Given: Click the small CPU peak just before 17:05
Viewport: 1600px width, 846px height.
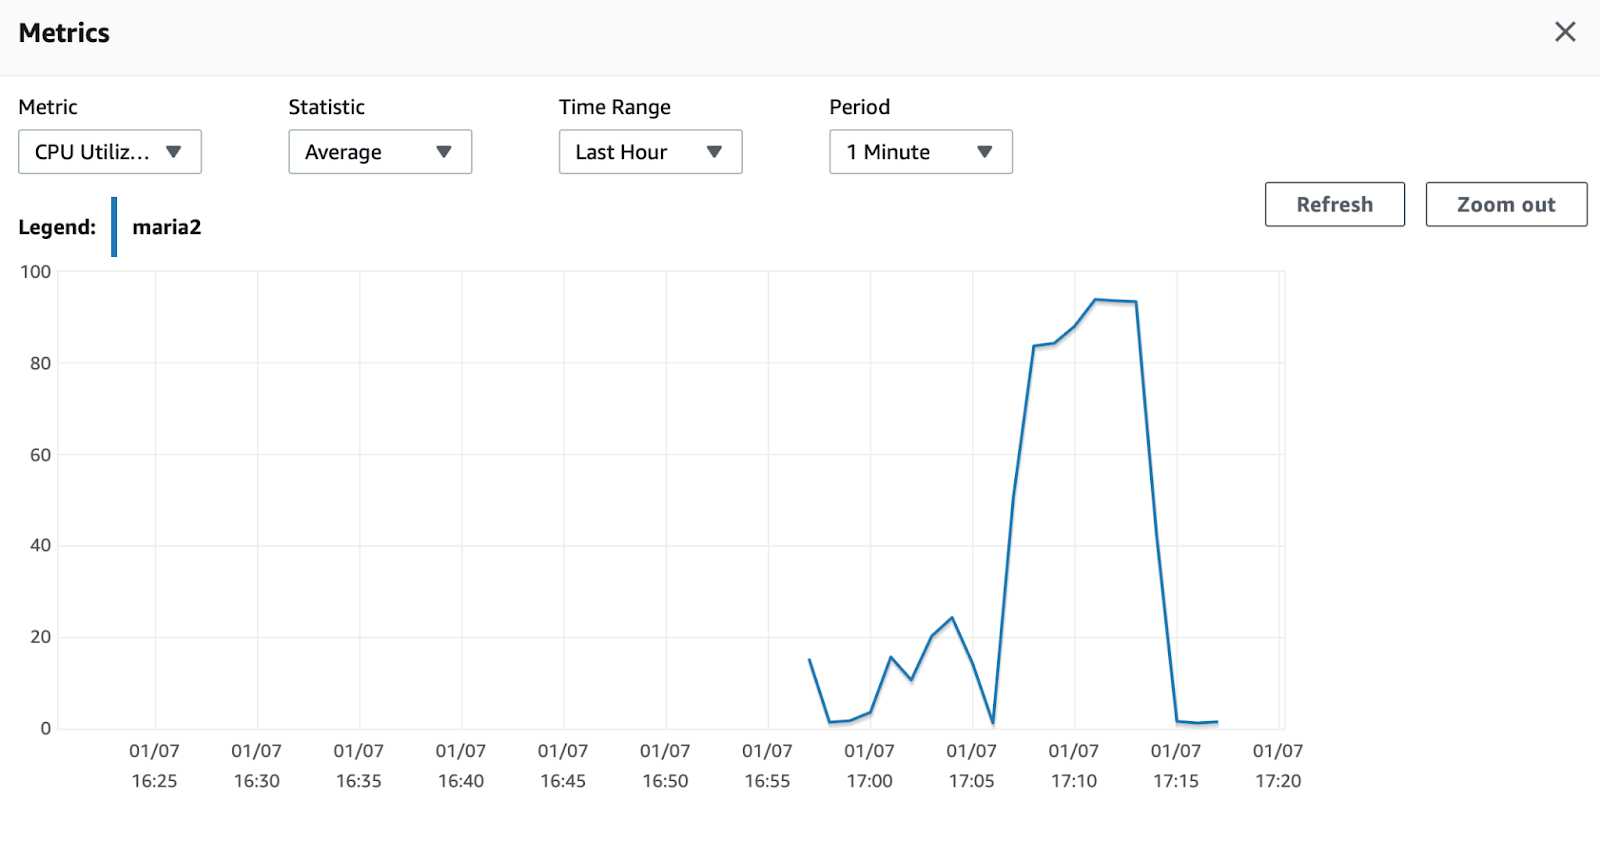Looking at the screenshot, I should tap(952, 618).
